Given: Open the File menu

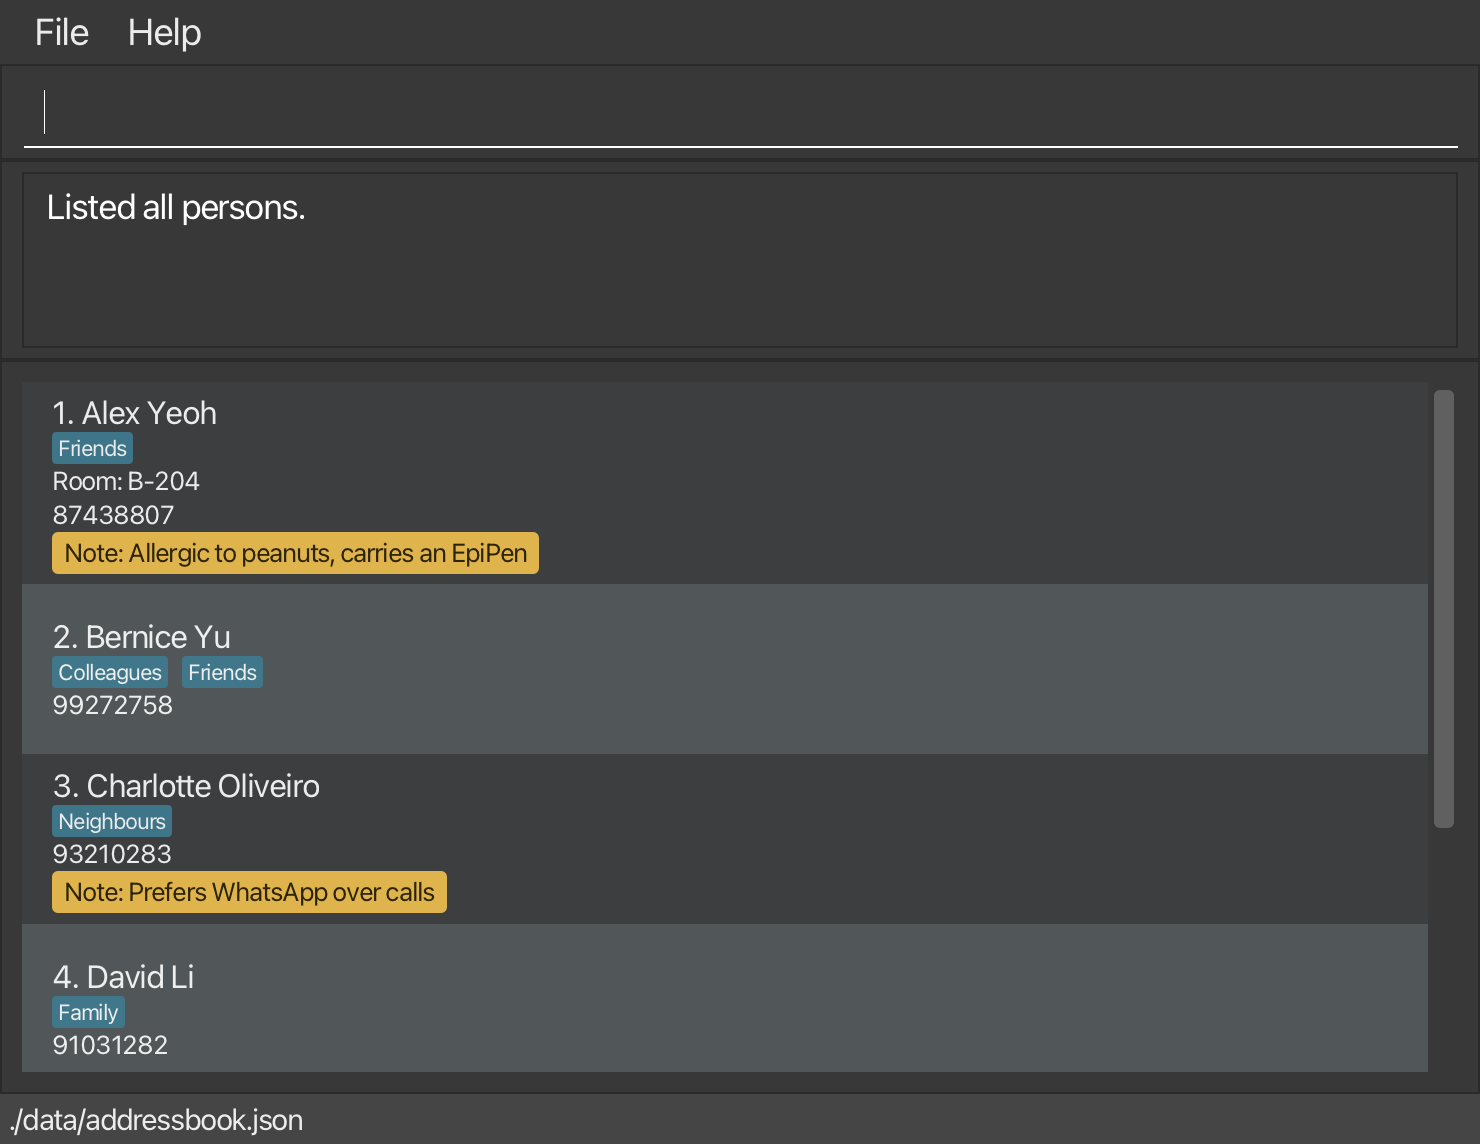Looking at the screenshot, I should [62, 33].
